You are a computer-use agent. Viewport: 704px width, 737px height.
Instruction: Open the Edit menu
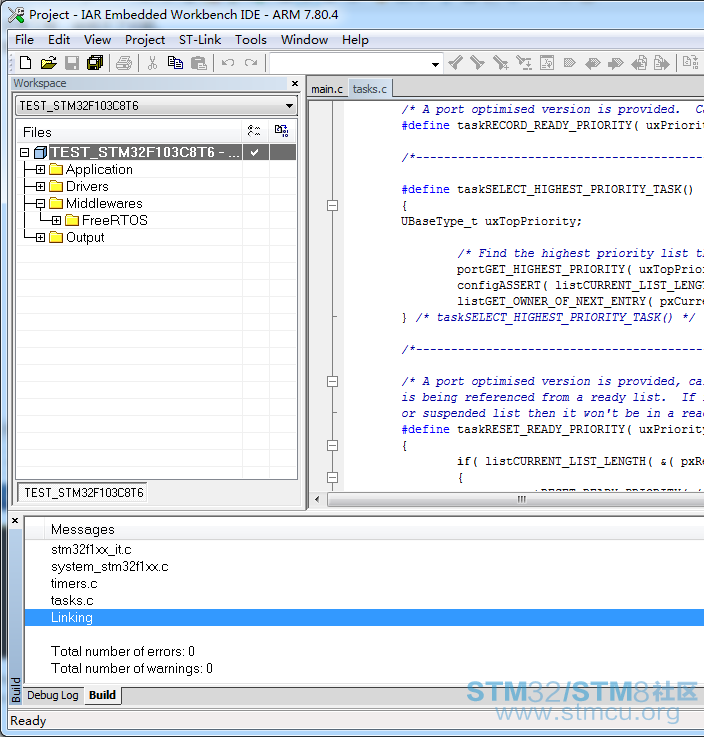point(59,40)
